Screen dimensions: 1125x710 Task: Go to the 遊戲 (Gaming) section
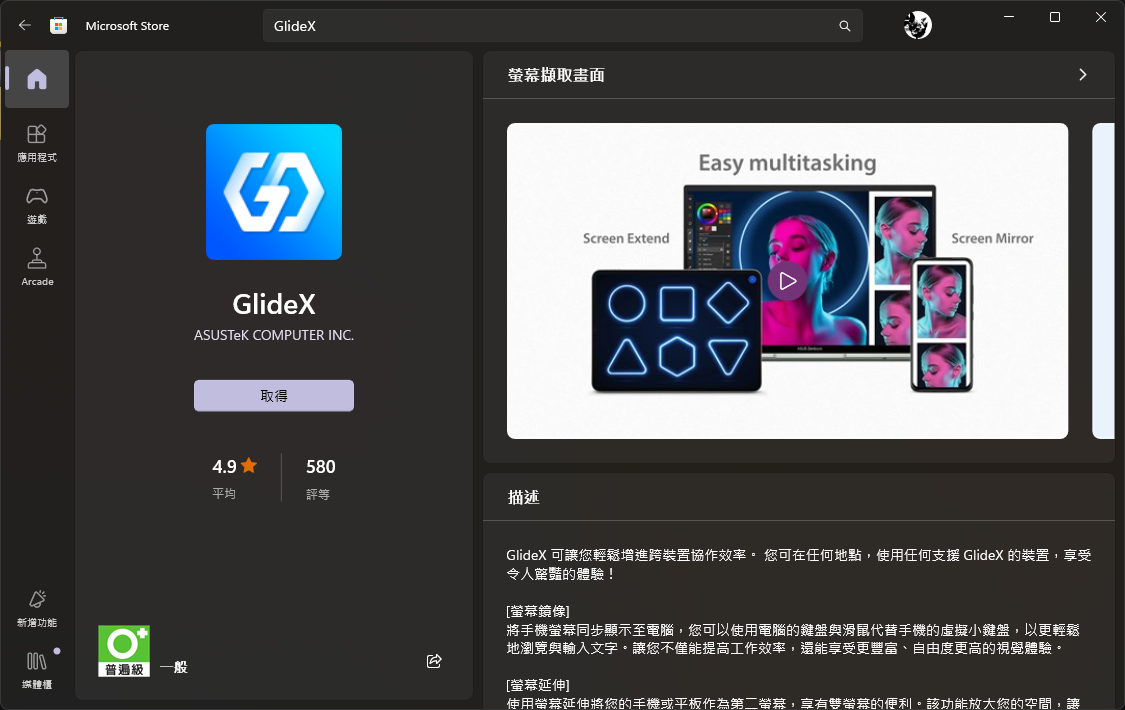coord(37,204)
